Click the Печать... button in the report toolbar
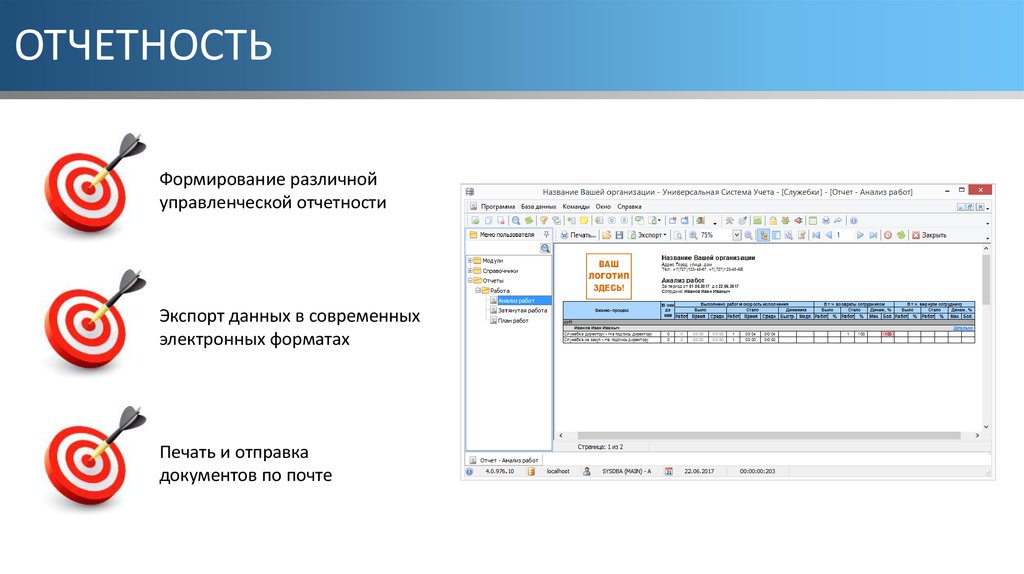The height and width of the screenshot is (574, 1024). pyautogui.click(x=578, y=235)
